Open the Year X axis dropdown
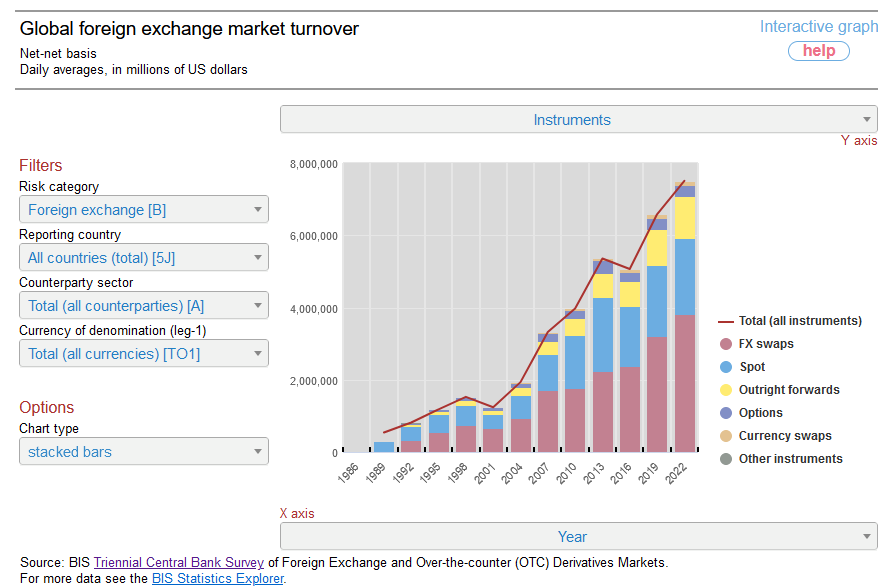 [578, 536]
